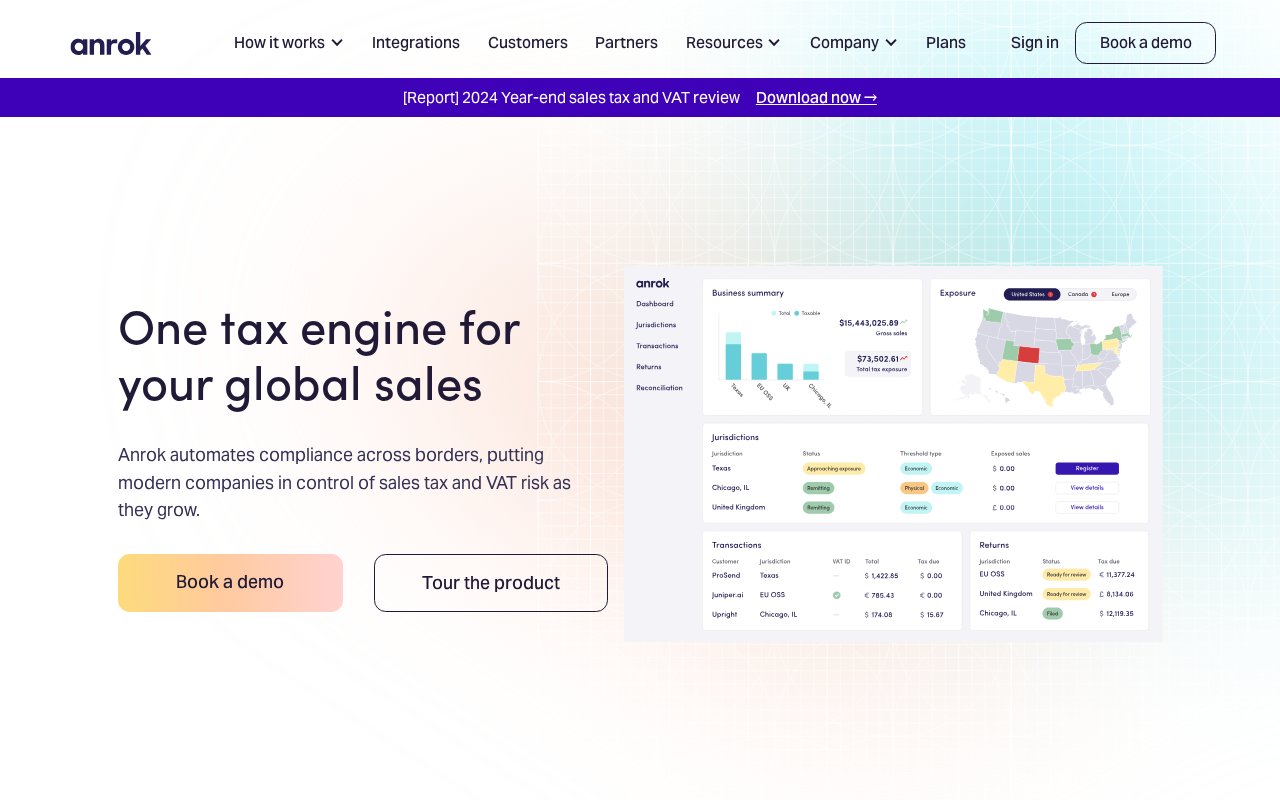Viewport: 1280px width, 800px height.
Task: Switch Exposure map to Europe
Action: (1120, 294)
